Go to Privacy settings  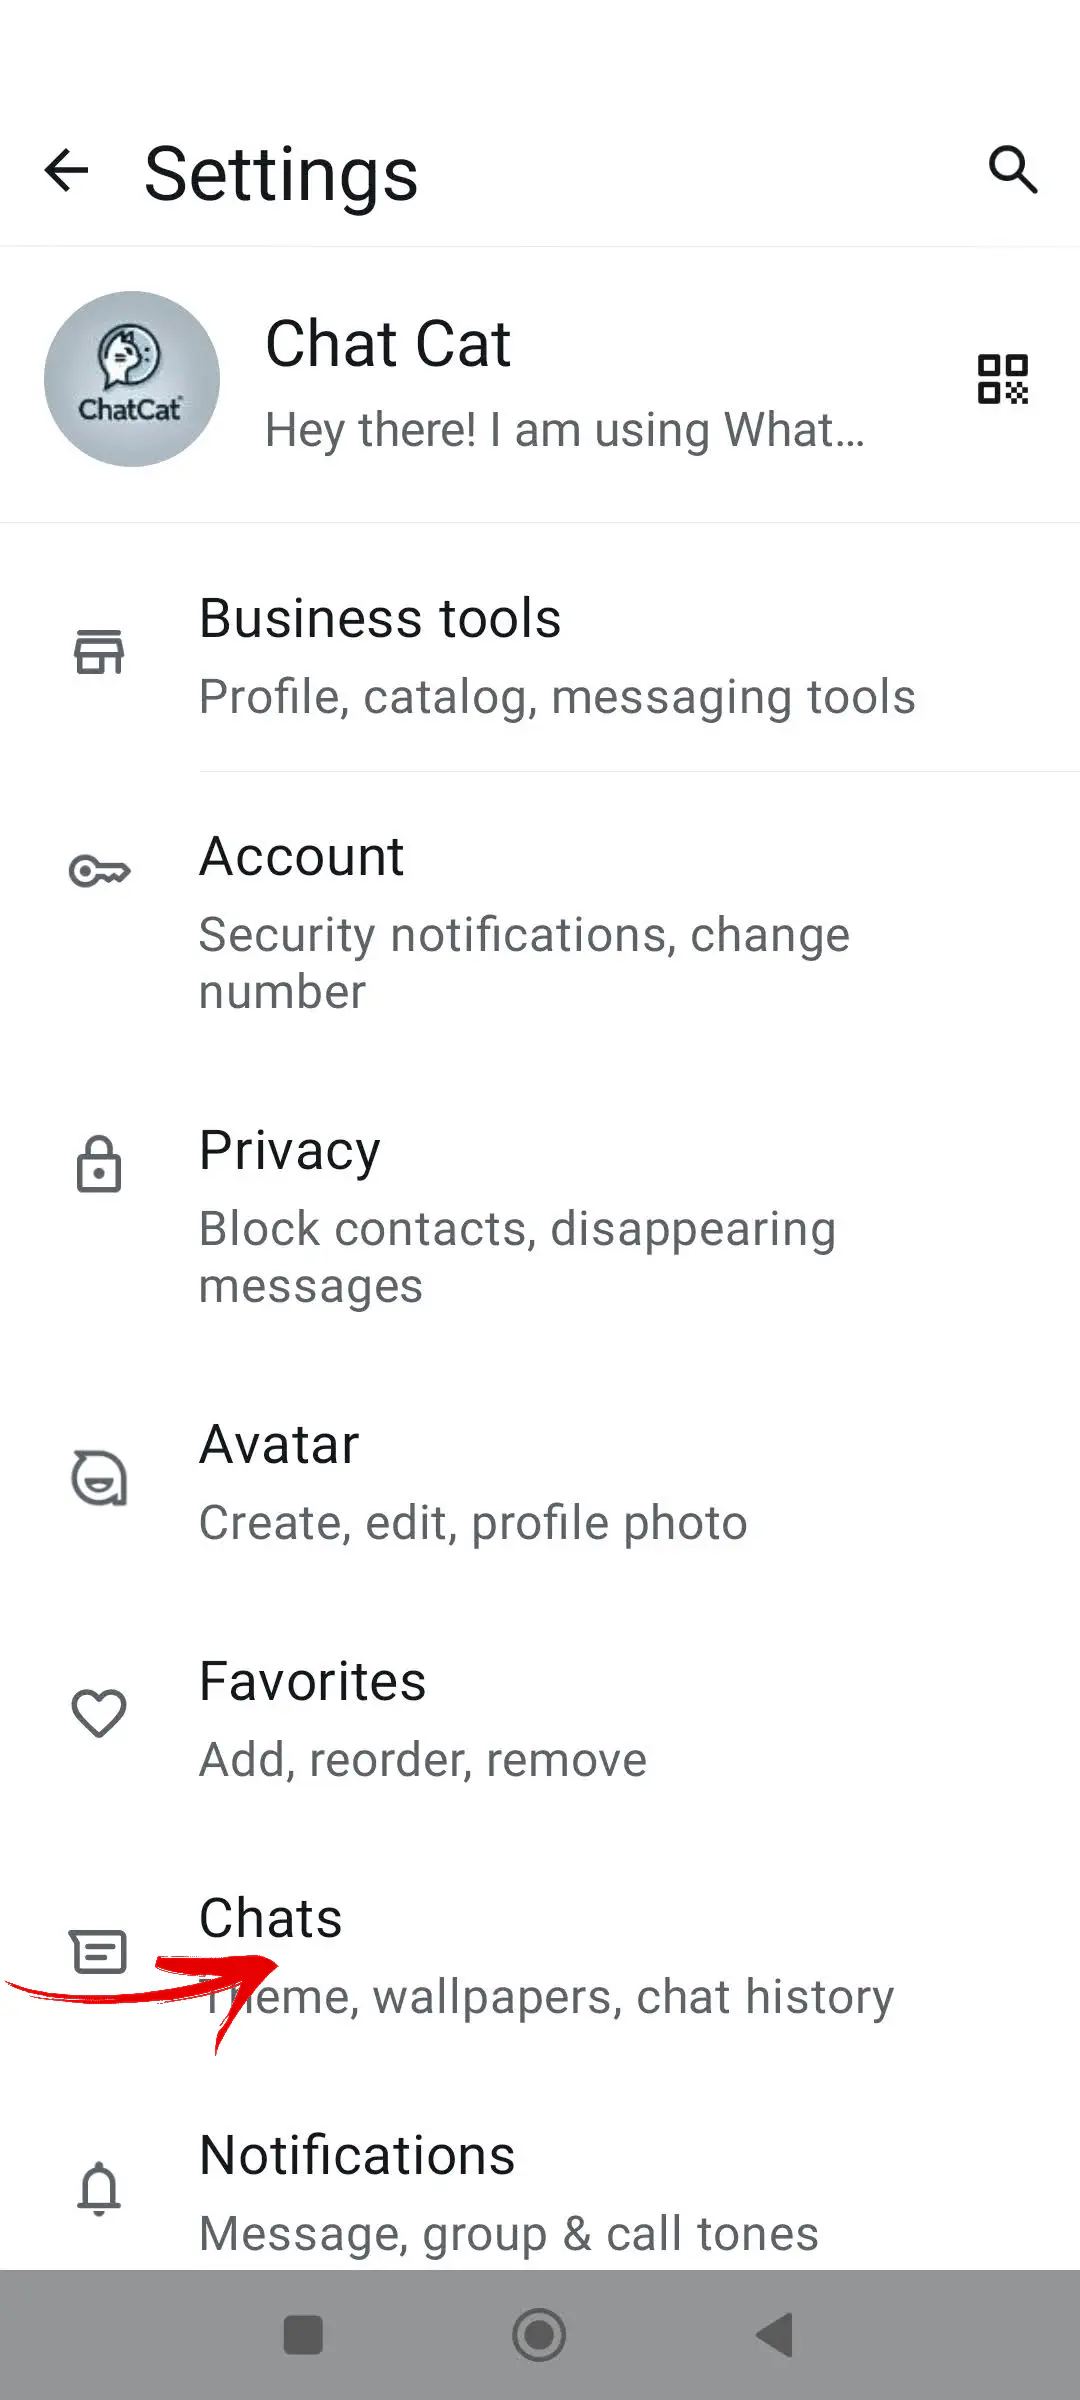[x=516, y=1214]
